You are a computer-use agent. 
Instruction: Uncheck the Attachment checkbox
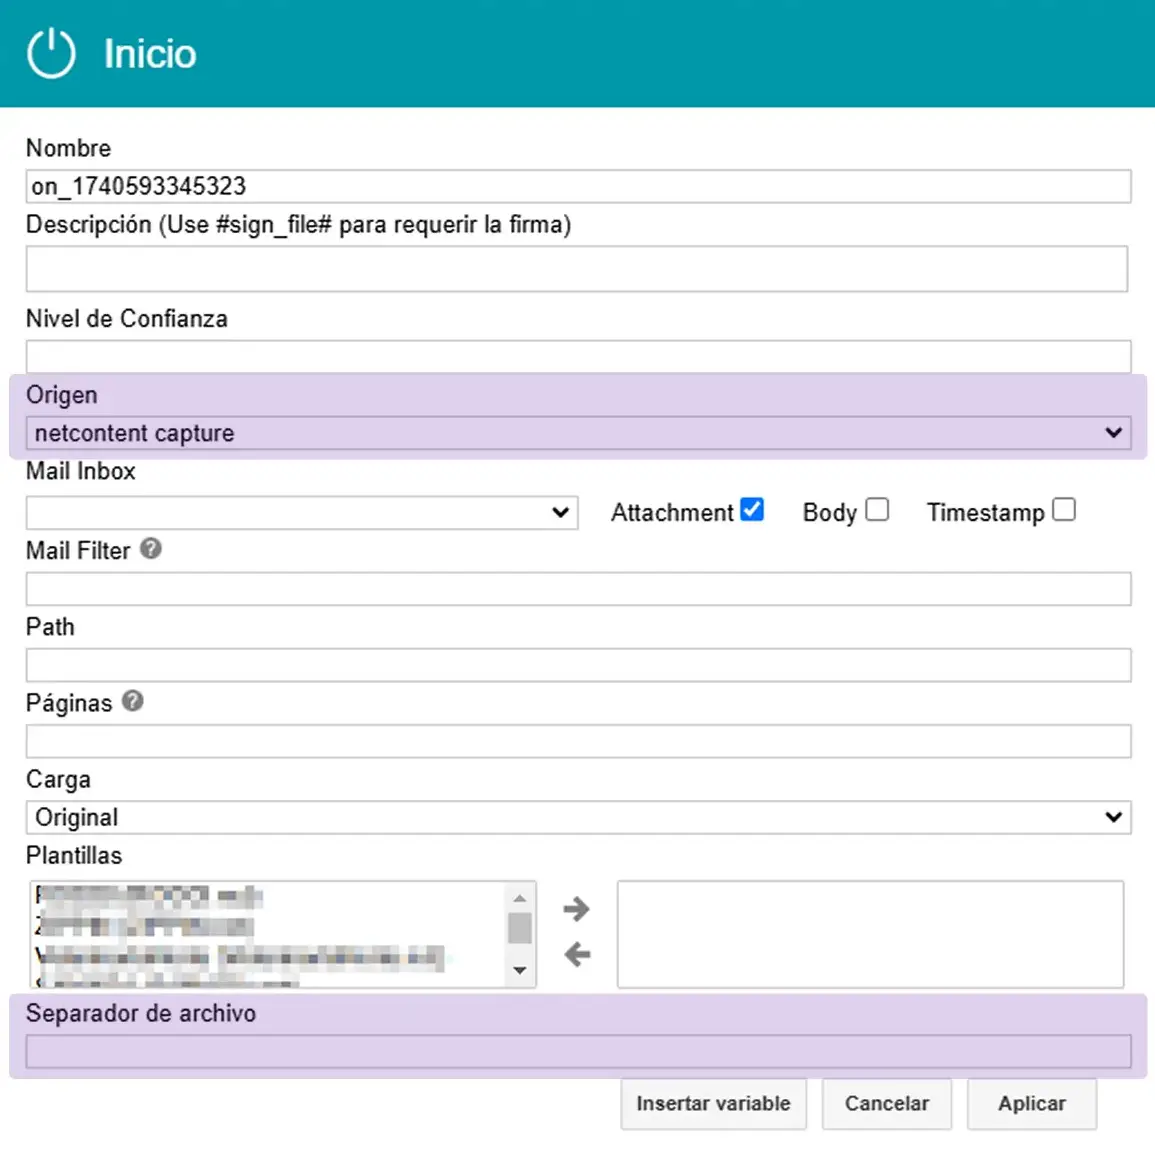pos(752,509)
